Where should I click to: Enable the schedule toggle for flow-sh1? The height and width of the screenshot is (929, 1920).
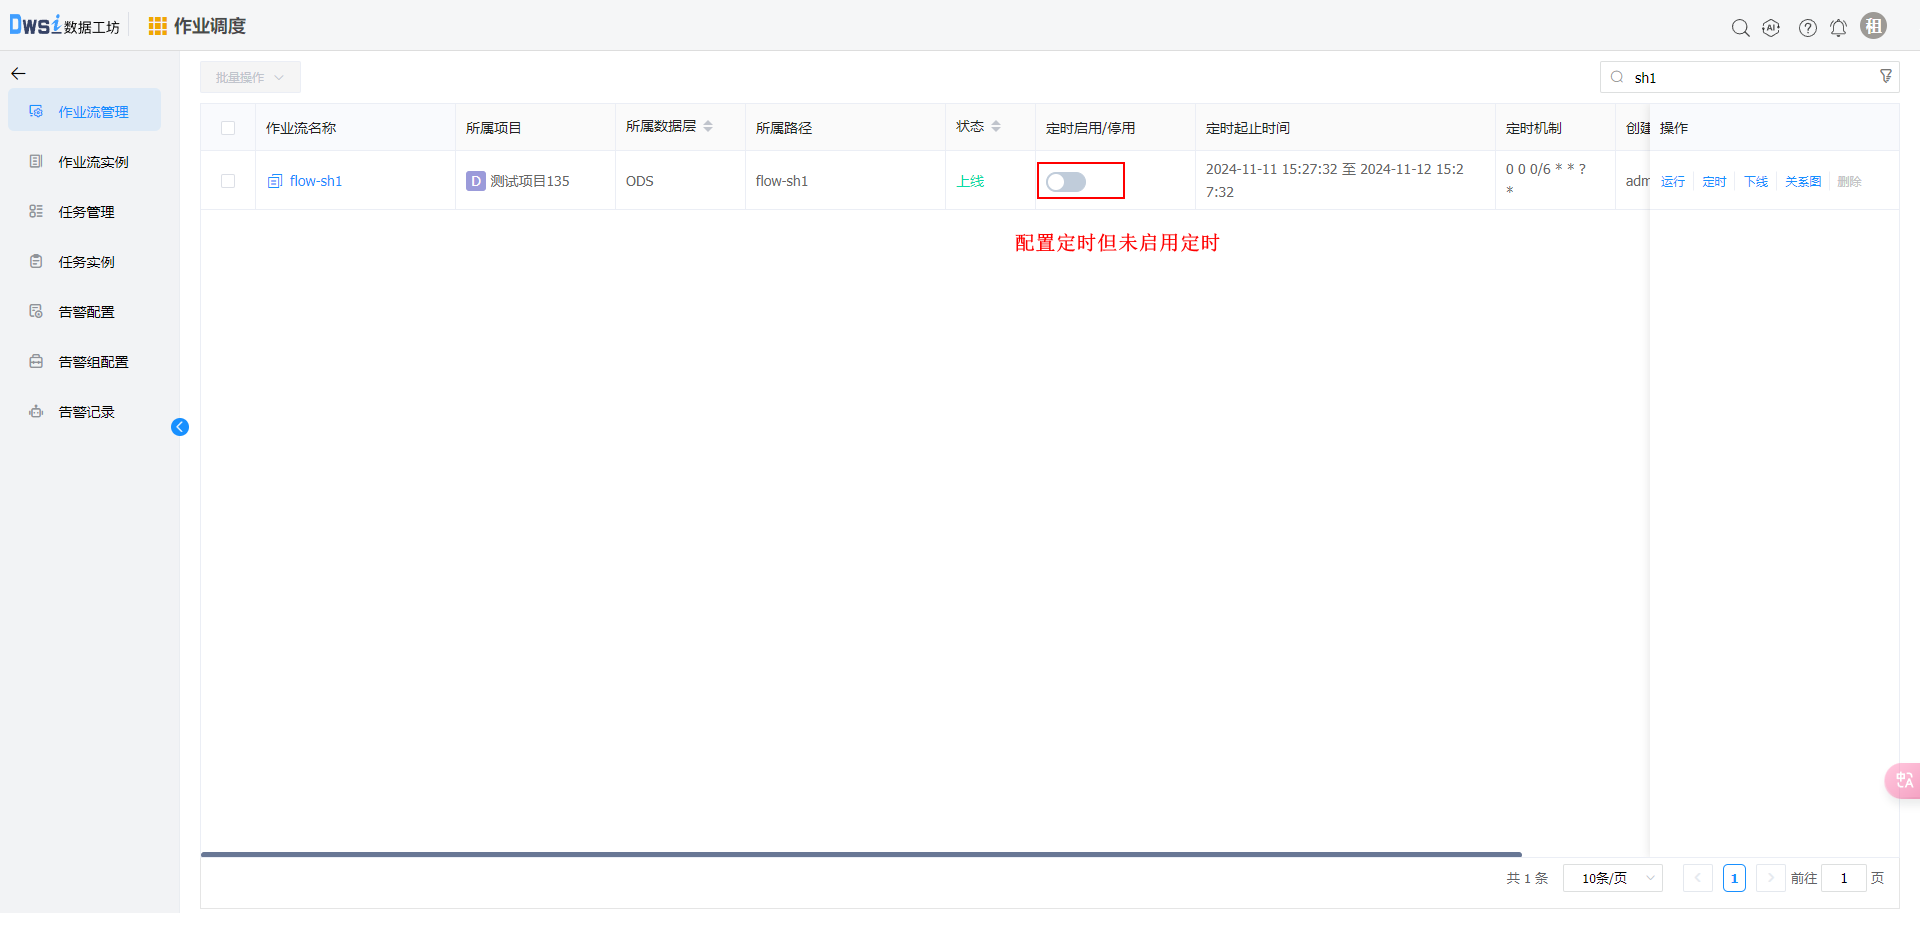(x=1065, y=182)
